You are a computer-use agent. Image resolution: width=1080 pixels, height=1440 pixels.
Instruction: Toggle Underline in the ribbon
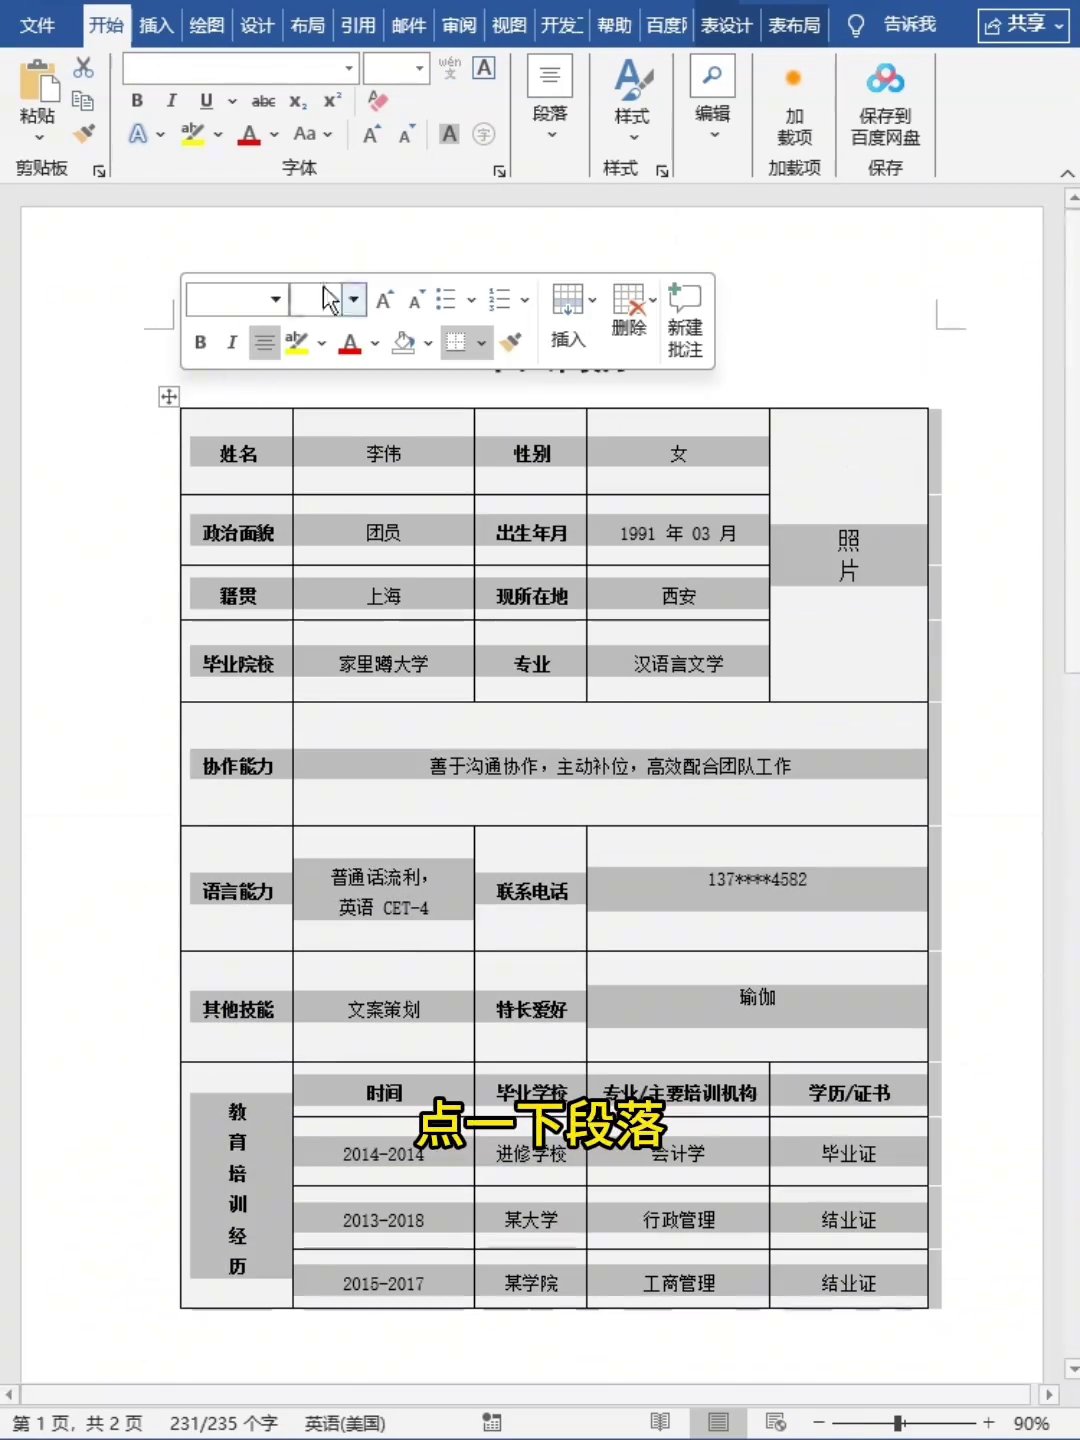coord(206,100)
